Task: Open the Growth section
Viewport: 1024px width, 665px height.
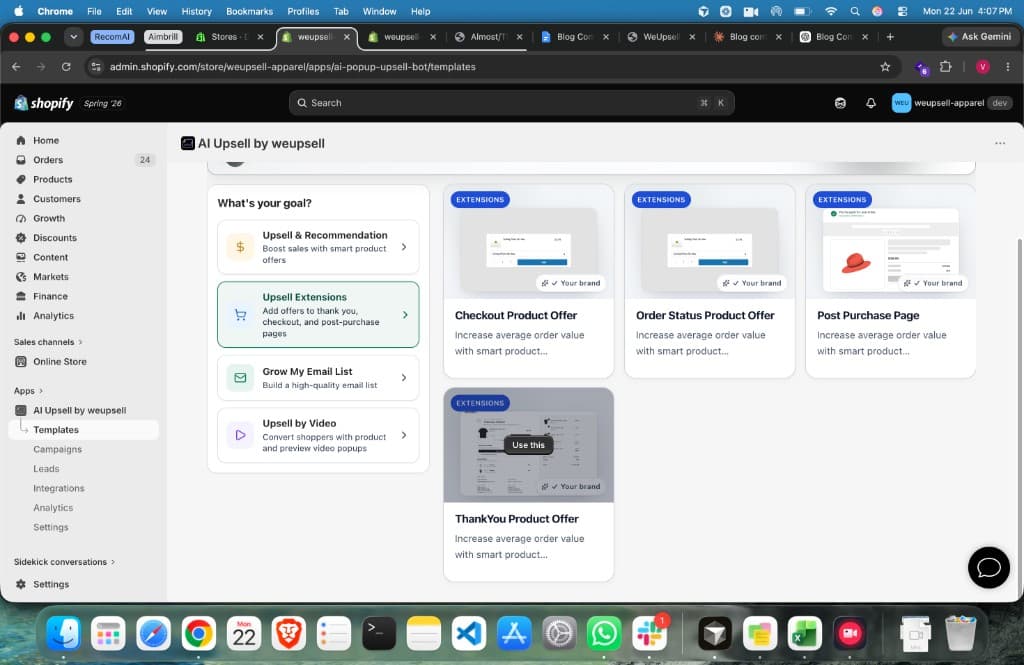Action: click(x=49, y=219)
